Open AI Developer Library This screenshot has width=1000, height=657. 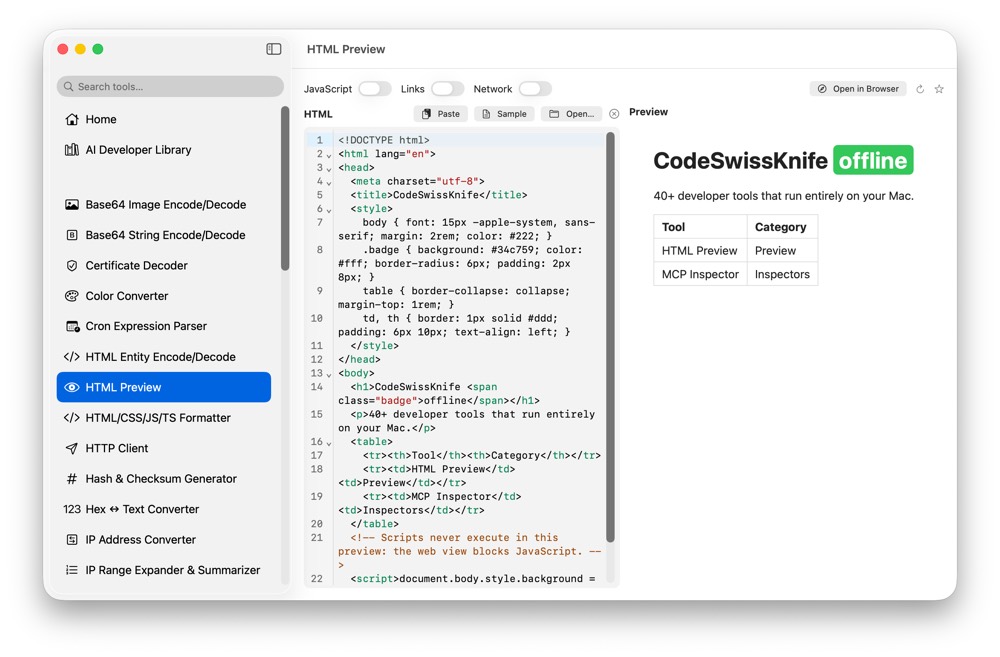point(164,150)
